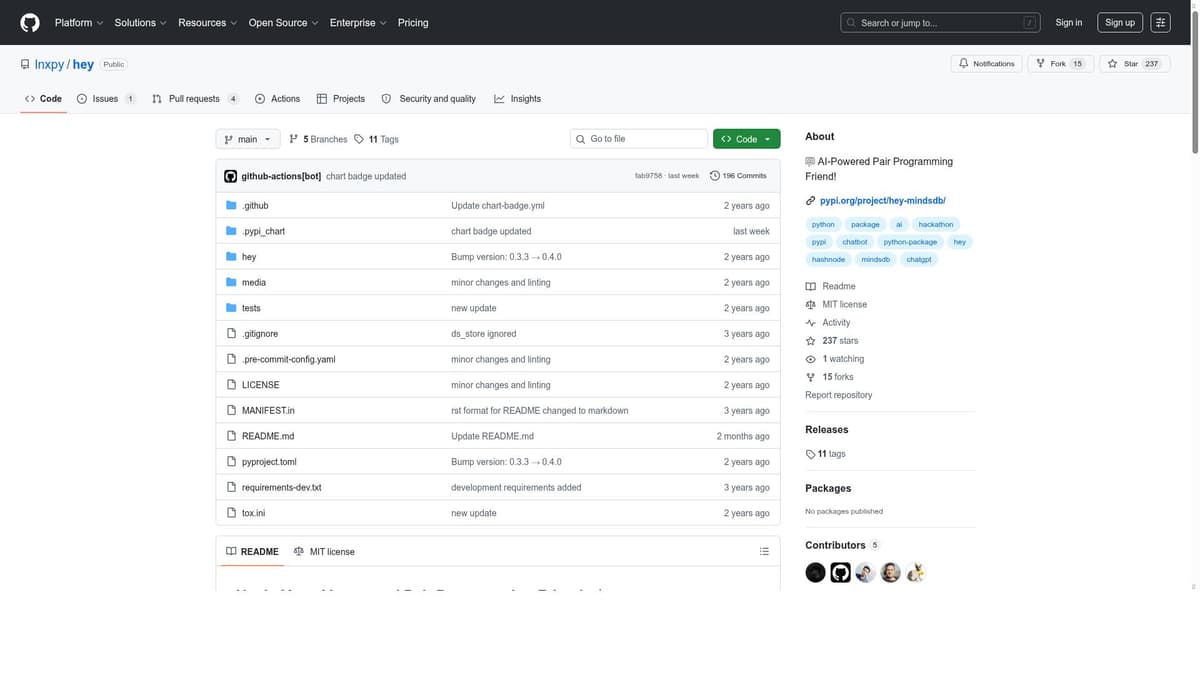Switch to the Pull requests tab

point(194,99)
